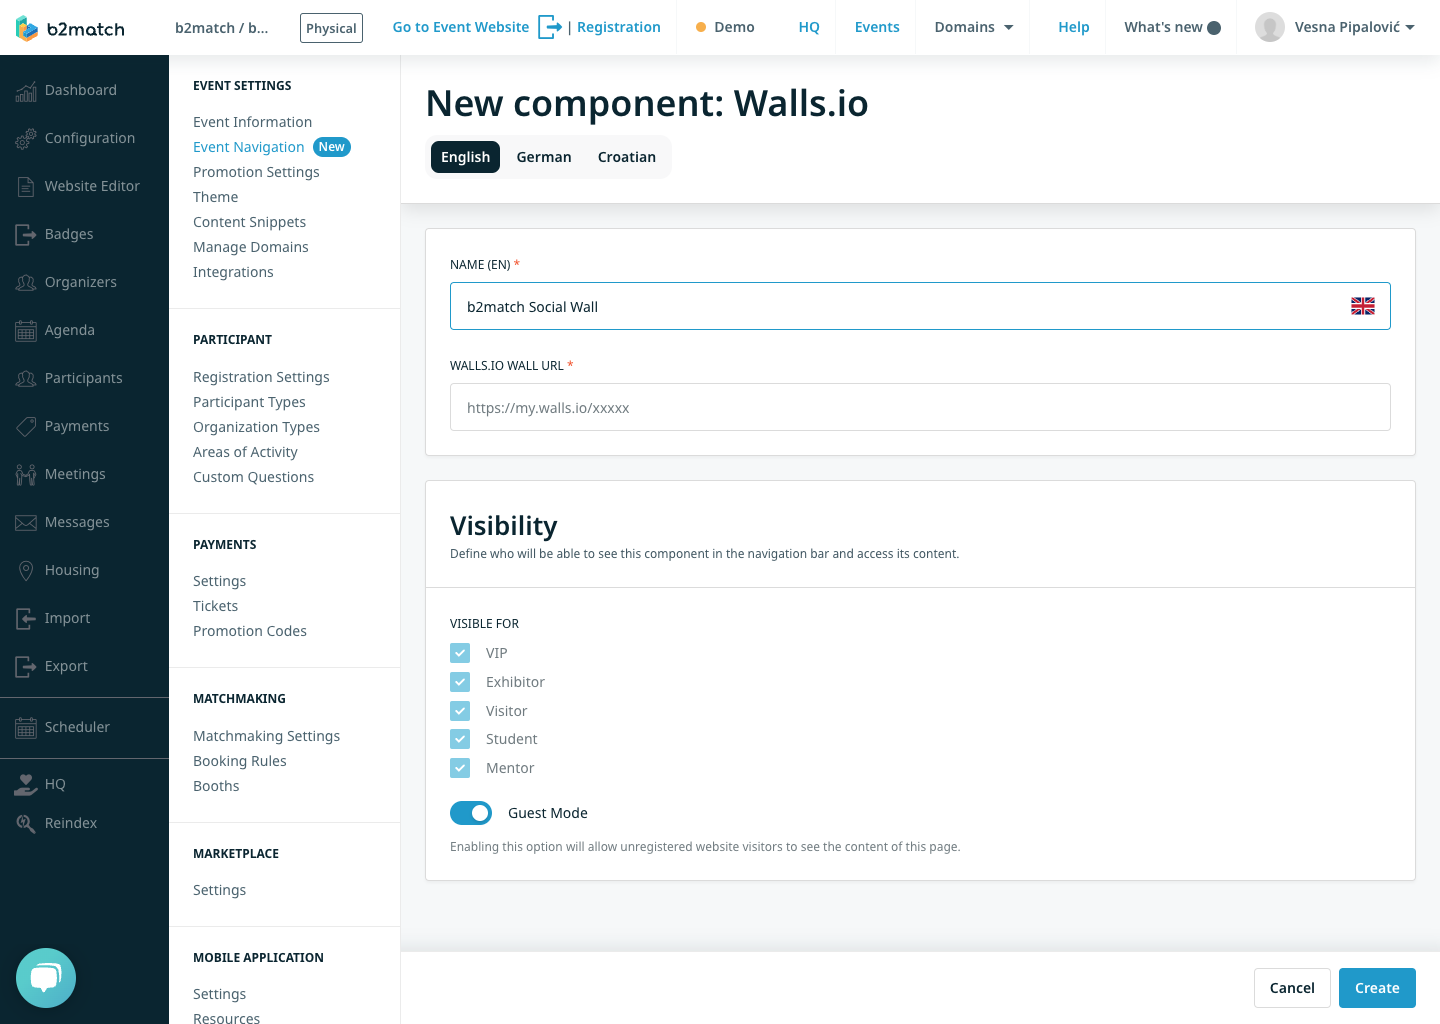Click the HQ hand icon in sidebar

coord(26,785)
